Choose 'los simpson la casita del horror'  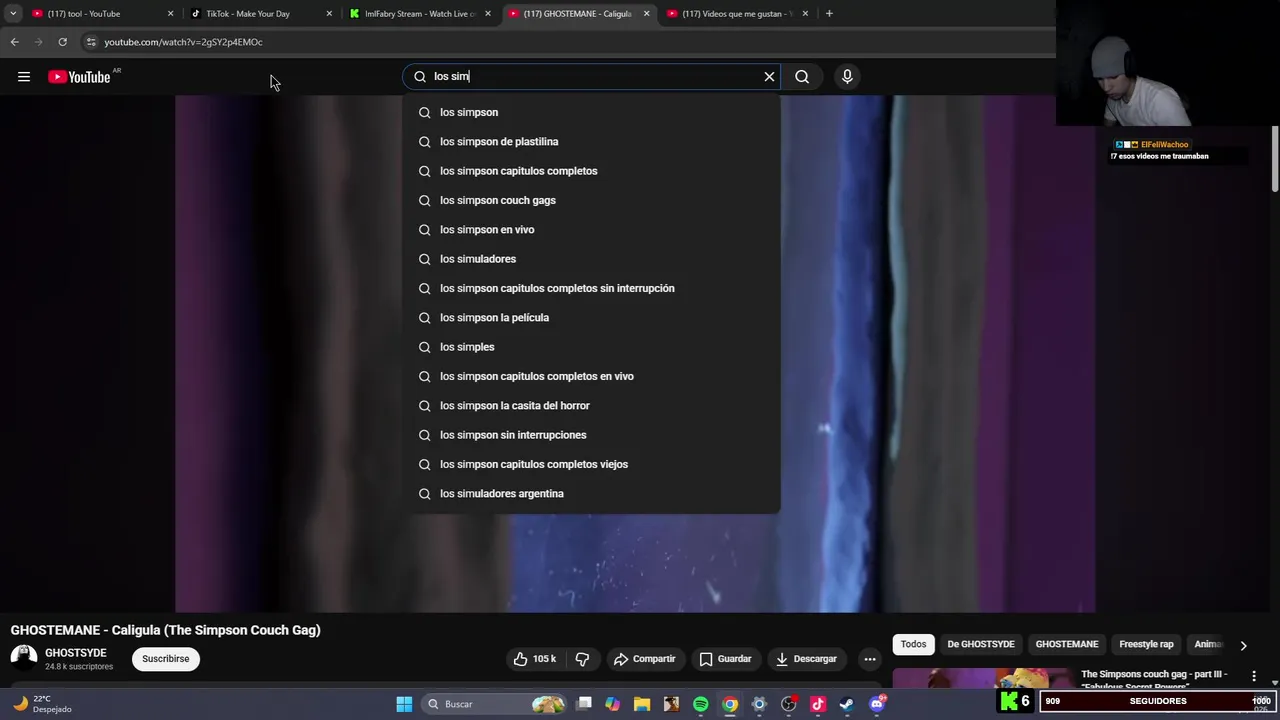[591, 405]
